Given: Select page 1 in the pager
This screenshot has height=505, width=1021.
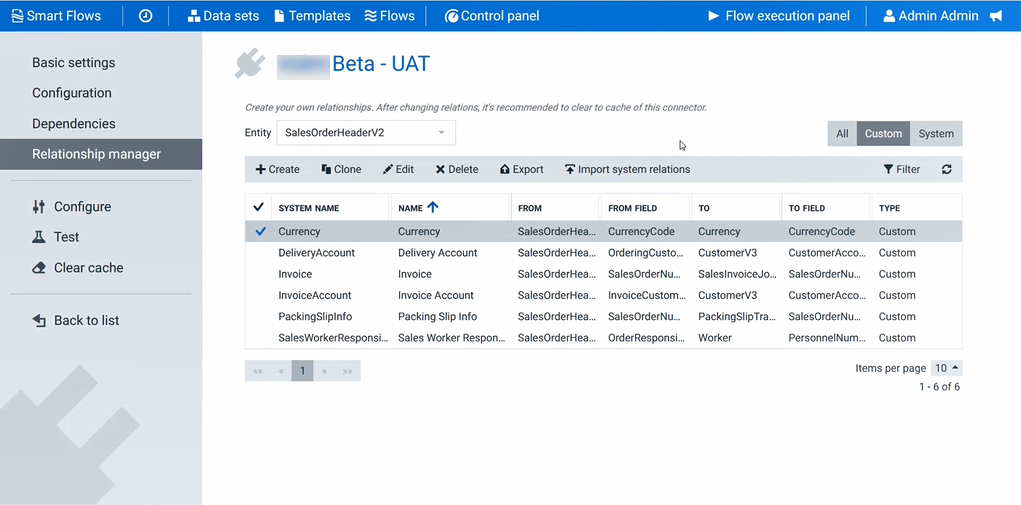Looking at the screenshot, I should pyautogui.click(x=302, y=371).
